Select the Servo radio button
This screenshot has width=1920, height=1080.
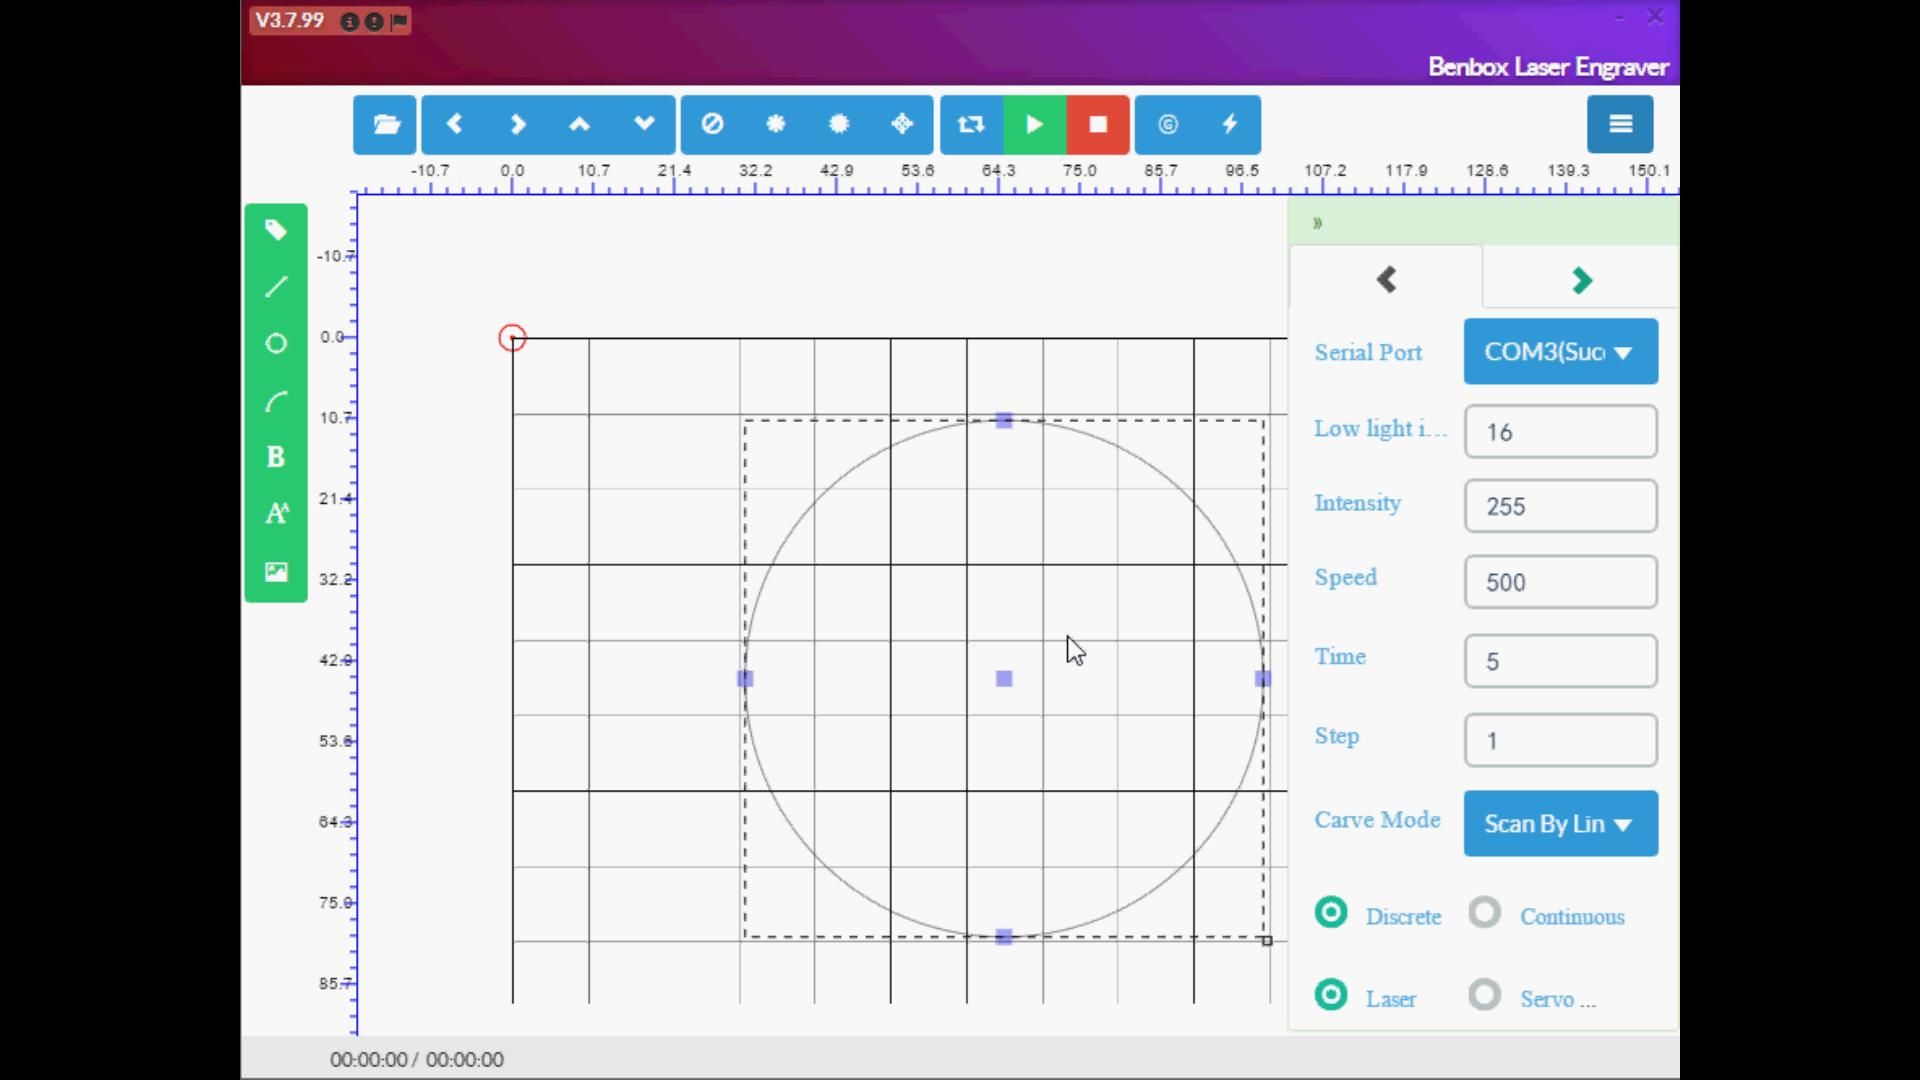coord(1485,995)
